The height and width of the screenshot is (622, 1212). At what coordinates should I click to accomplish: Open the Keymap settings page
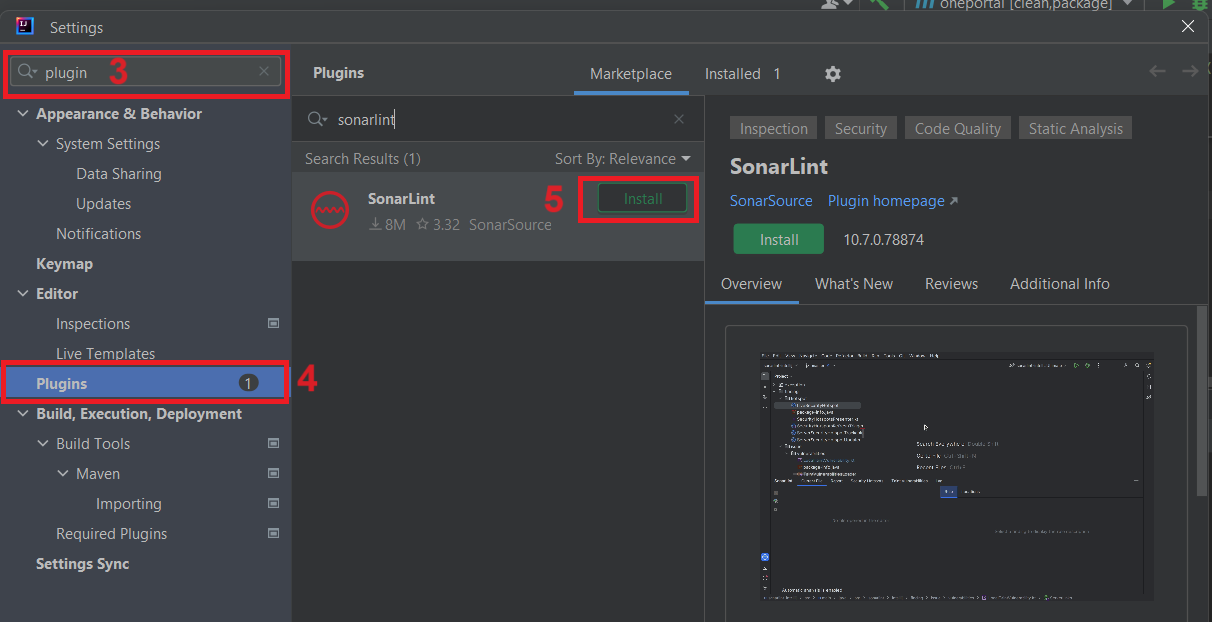click(x=65, y=264)
